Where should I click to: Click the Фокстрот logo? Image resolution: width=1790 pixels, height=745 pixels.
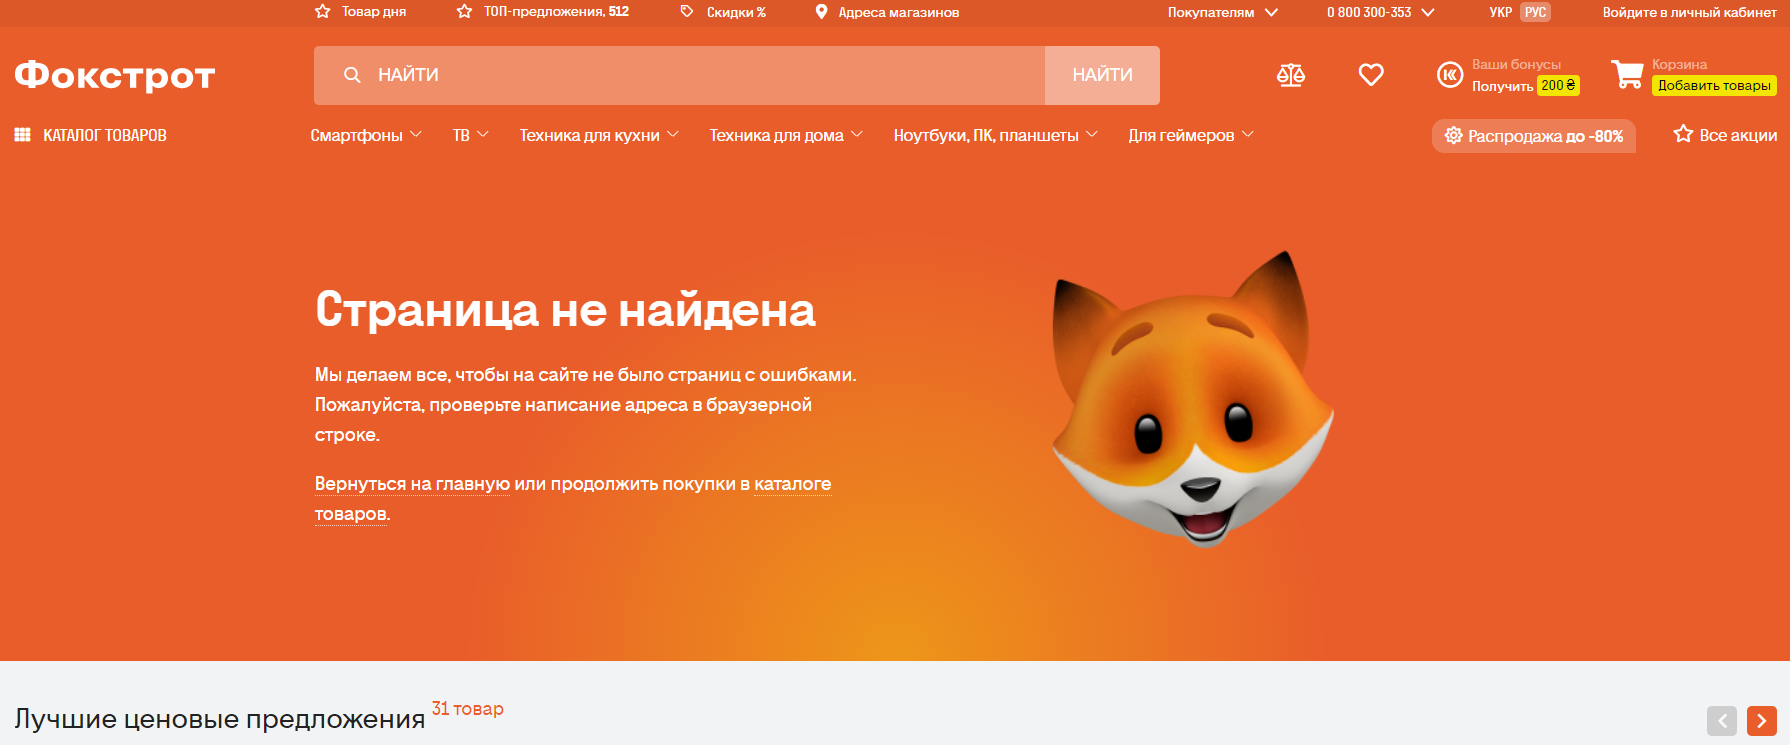click(115, 75)
